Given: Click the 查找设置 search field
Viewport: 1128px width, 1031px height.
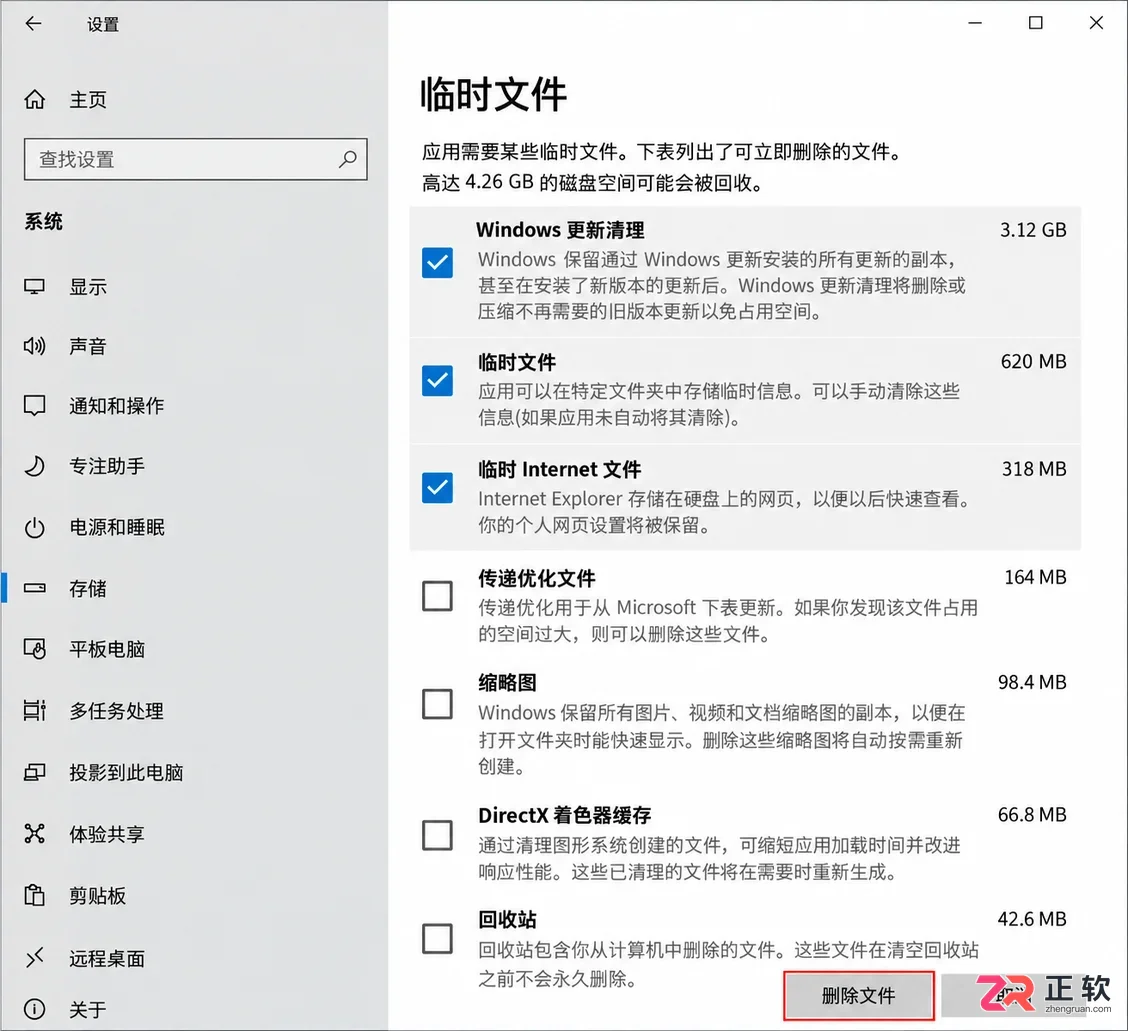Looking at the screenshot, I should tap(196, 159).
